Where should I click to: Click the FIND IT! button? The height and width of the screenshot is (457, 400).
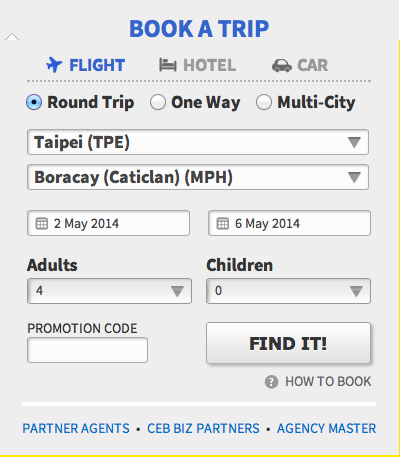288,343
